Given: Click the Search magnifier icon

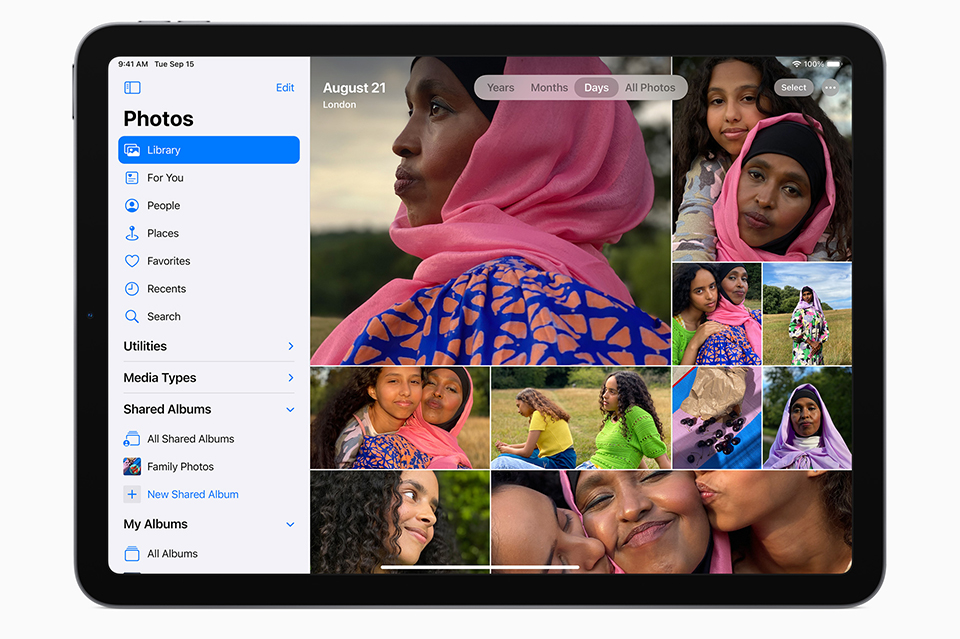Looking at the screenshot, I should point(132,316).
